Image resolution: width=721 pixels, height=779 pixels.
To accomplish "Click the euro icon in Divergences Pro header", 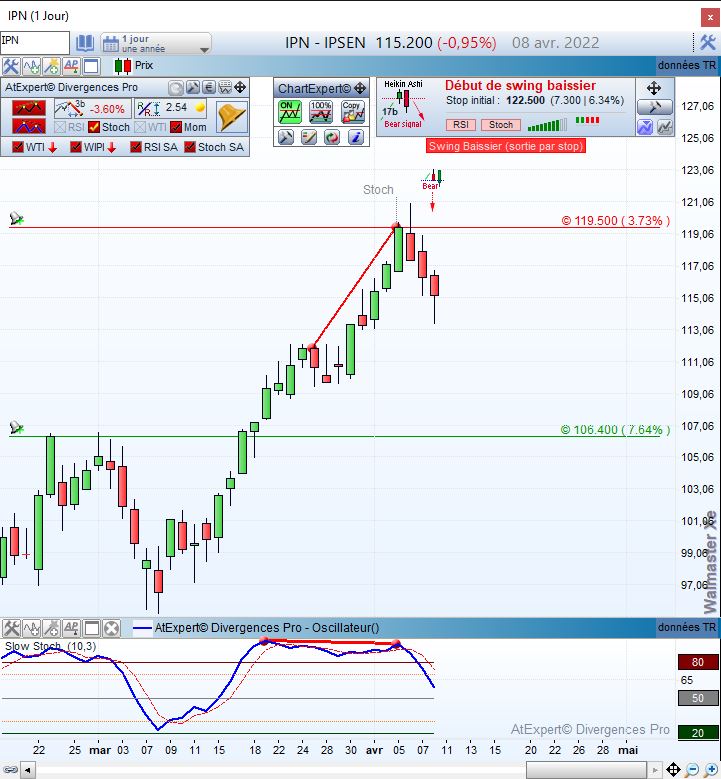I will [x=209, y=88].
